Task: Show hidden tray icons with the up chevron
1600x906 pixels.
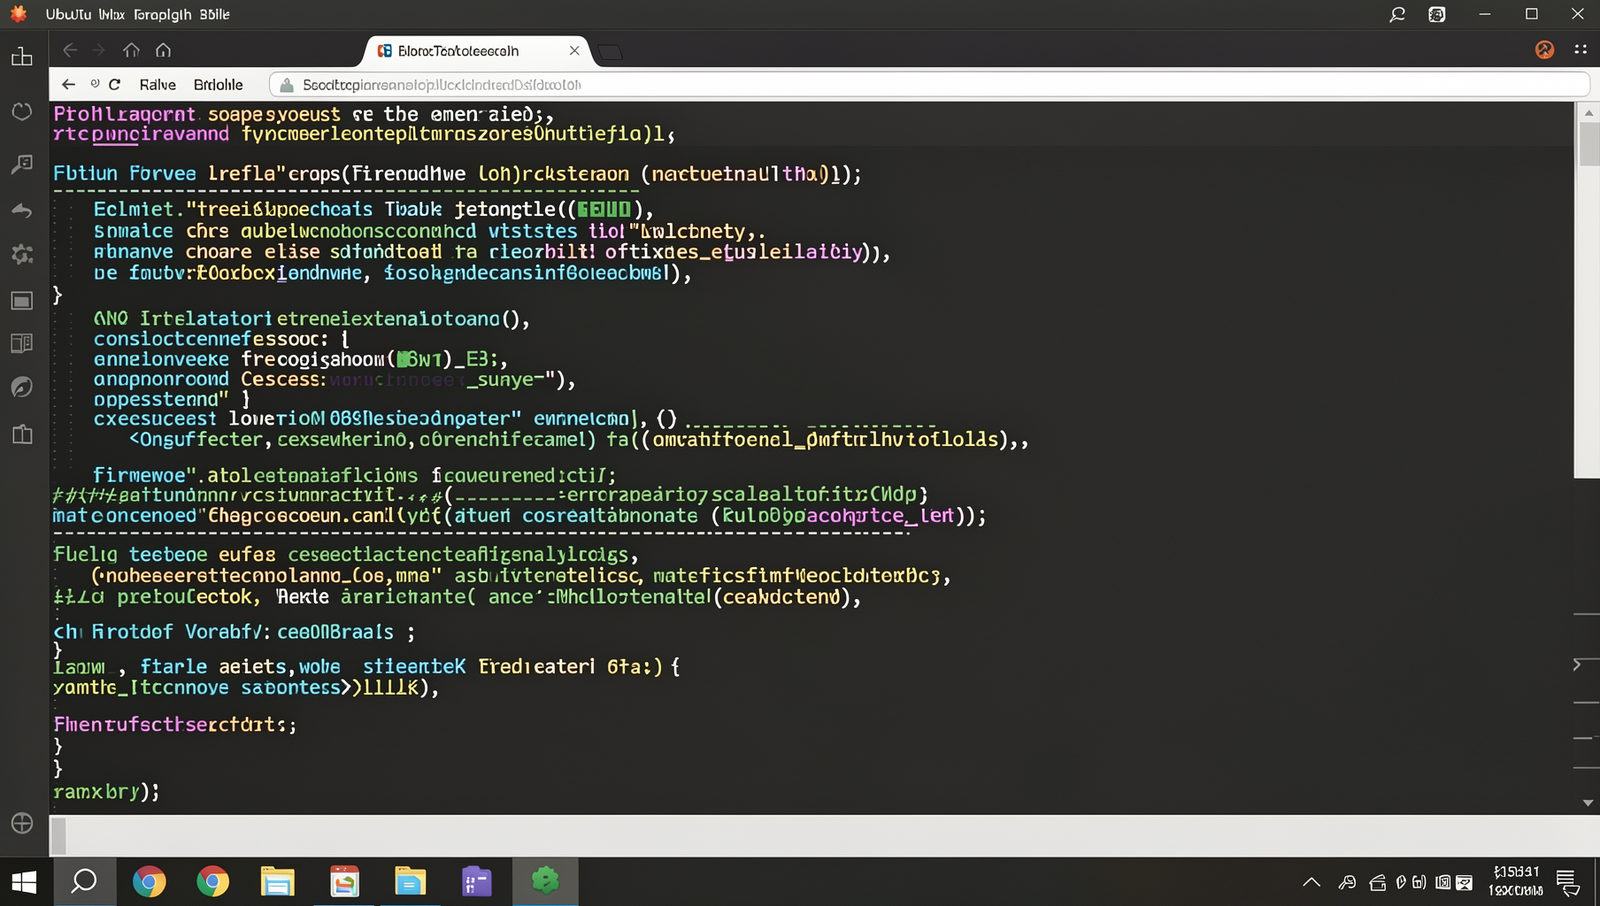Action: [1311, 882]
